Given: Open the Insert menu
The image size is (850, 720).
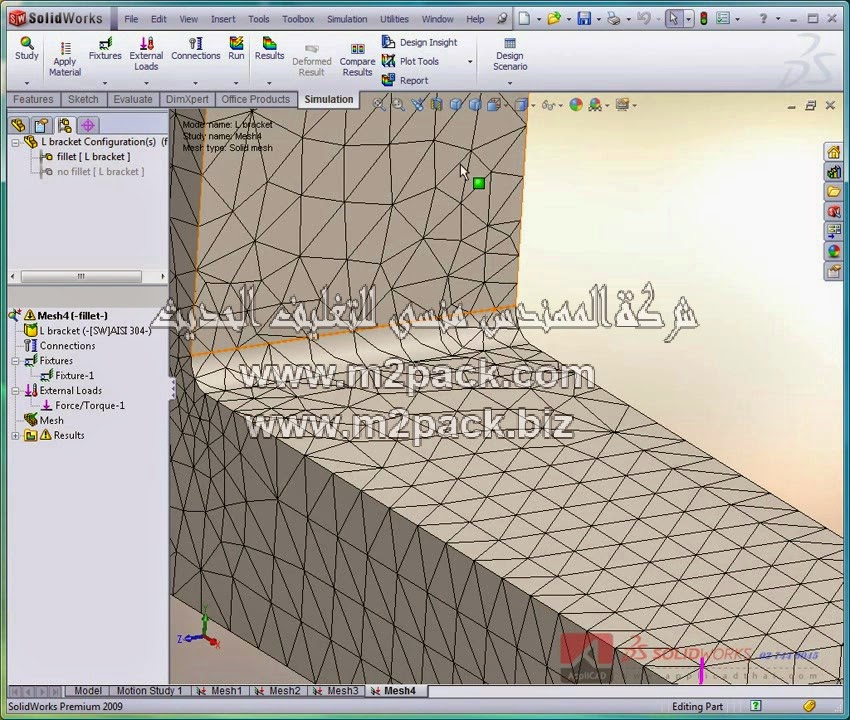Looking at the screenshot, I should (x=223, y=19).
